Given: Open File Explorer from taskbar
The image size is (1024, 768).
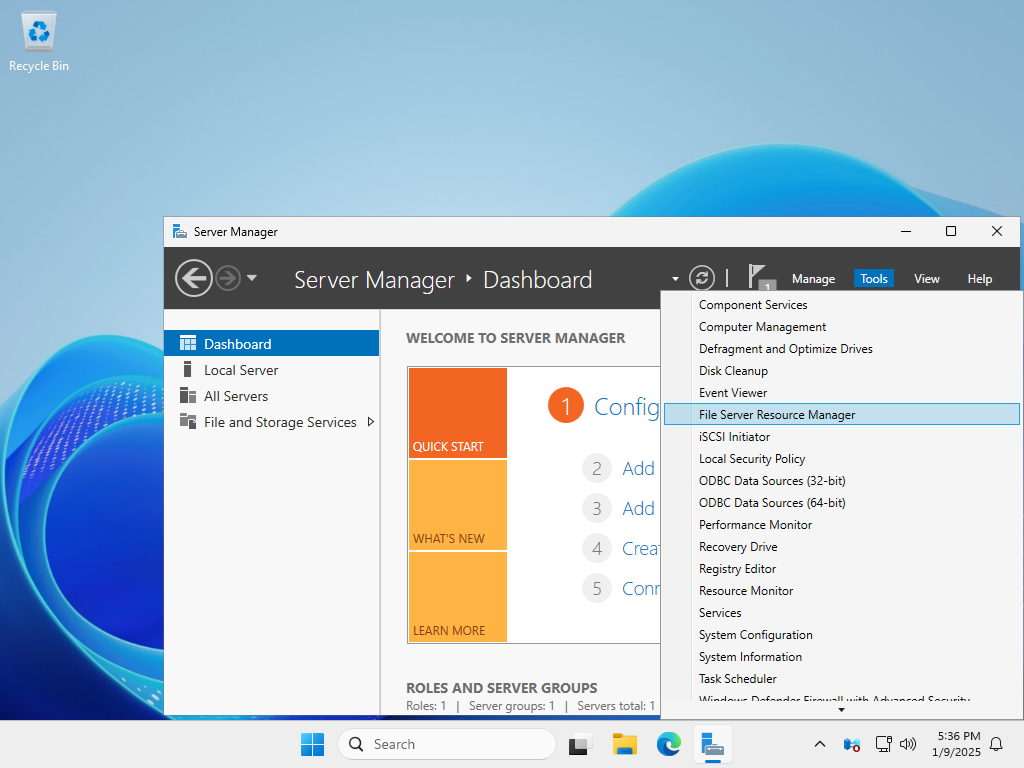Looking at the screenshot, I should click(624, 744).
